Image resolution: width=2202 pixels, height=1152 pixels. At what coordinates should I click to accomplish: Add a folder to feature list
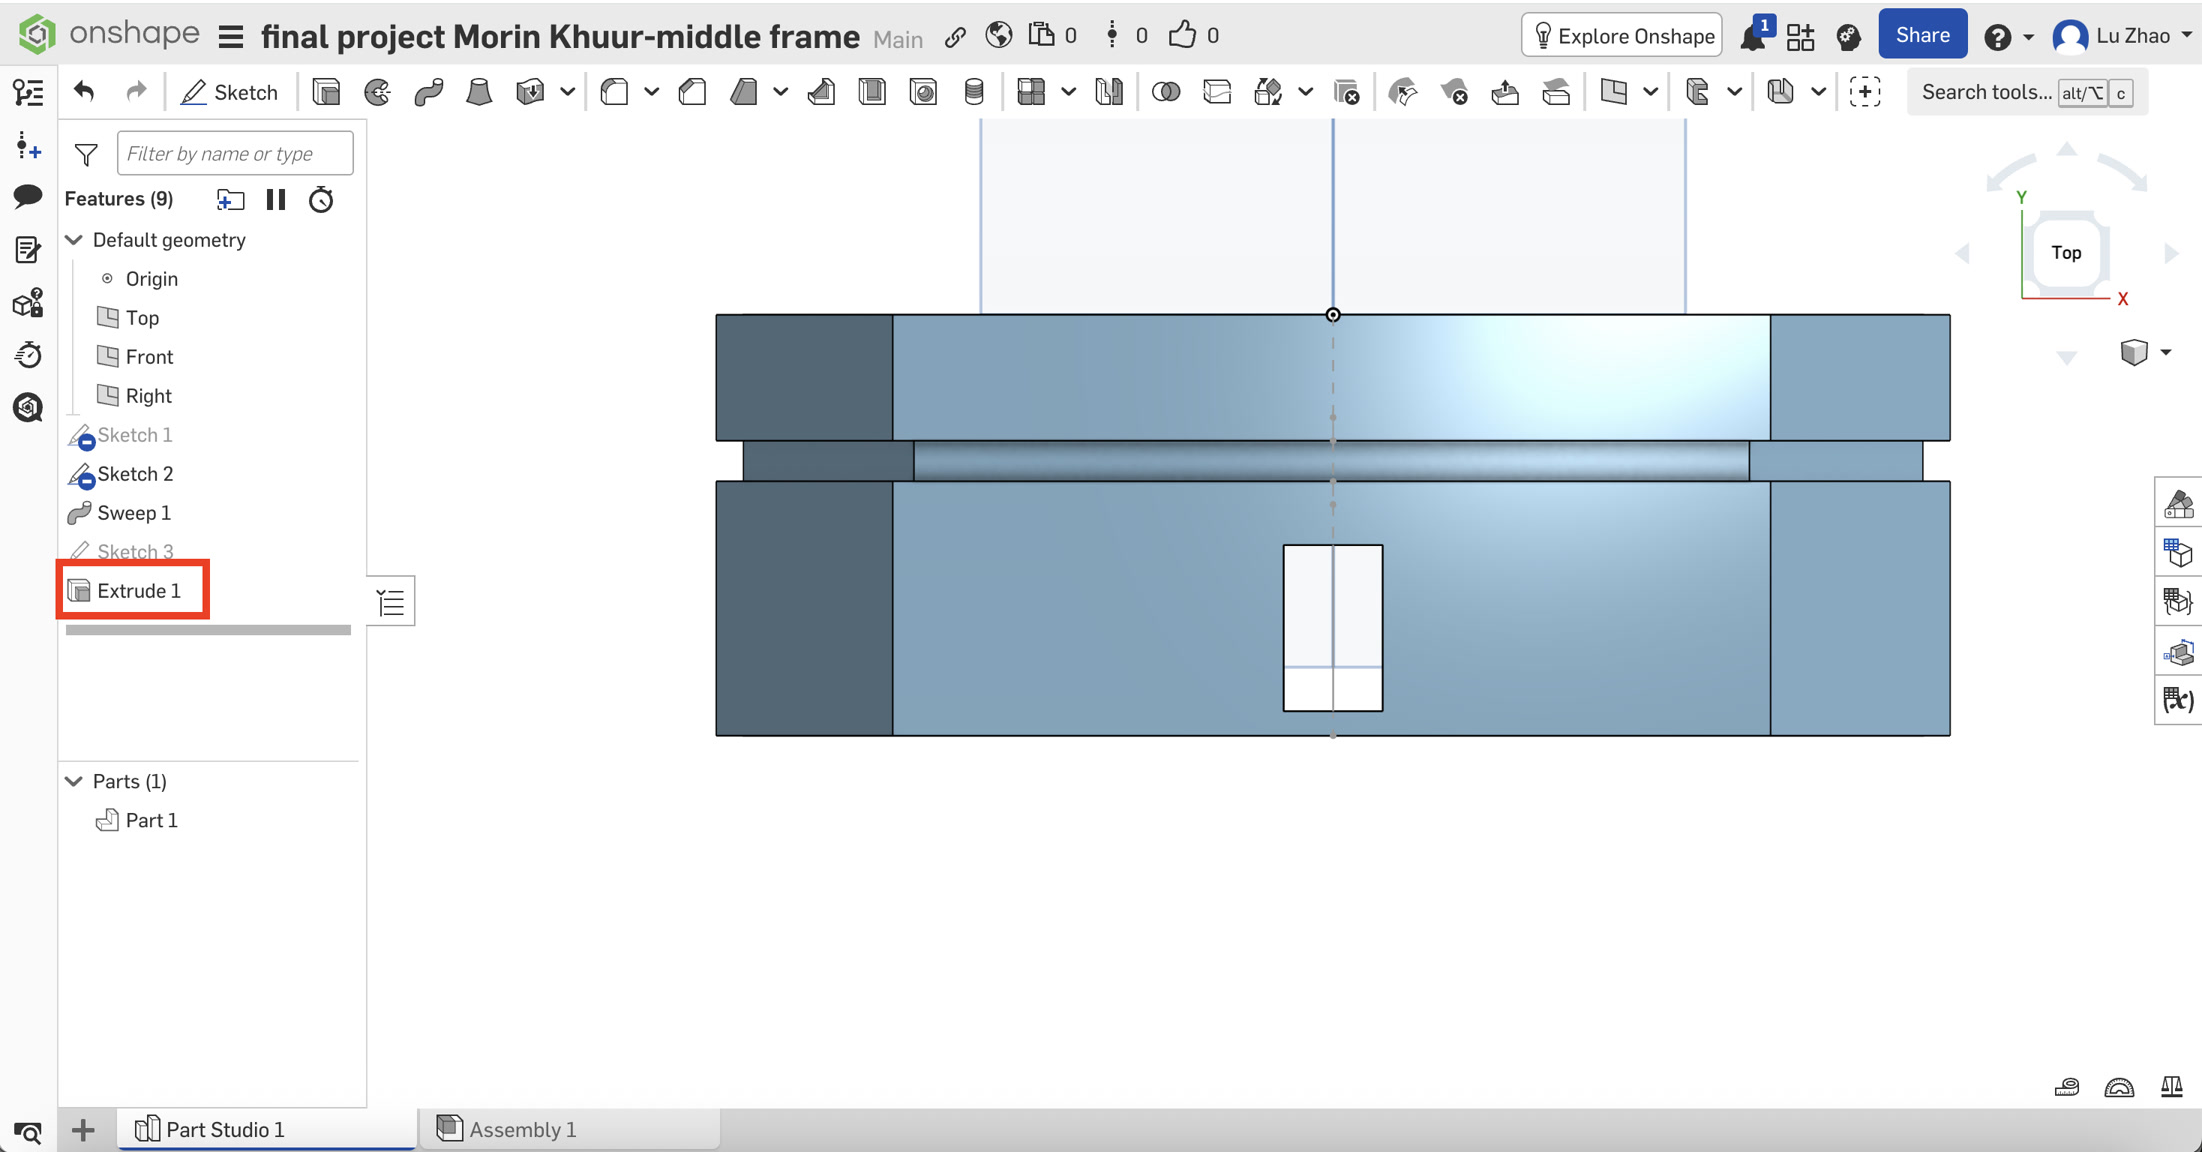pyautogui.click(x=231, y=200)
